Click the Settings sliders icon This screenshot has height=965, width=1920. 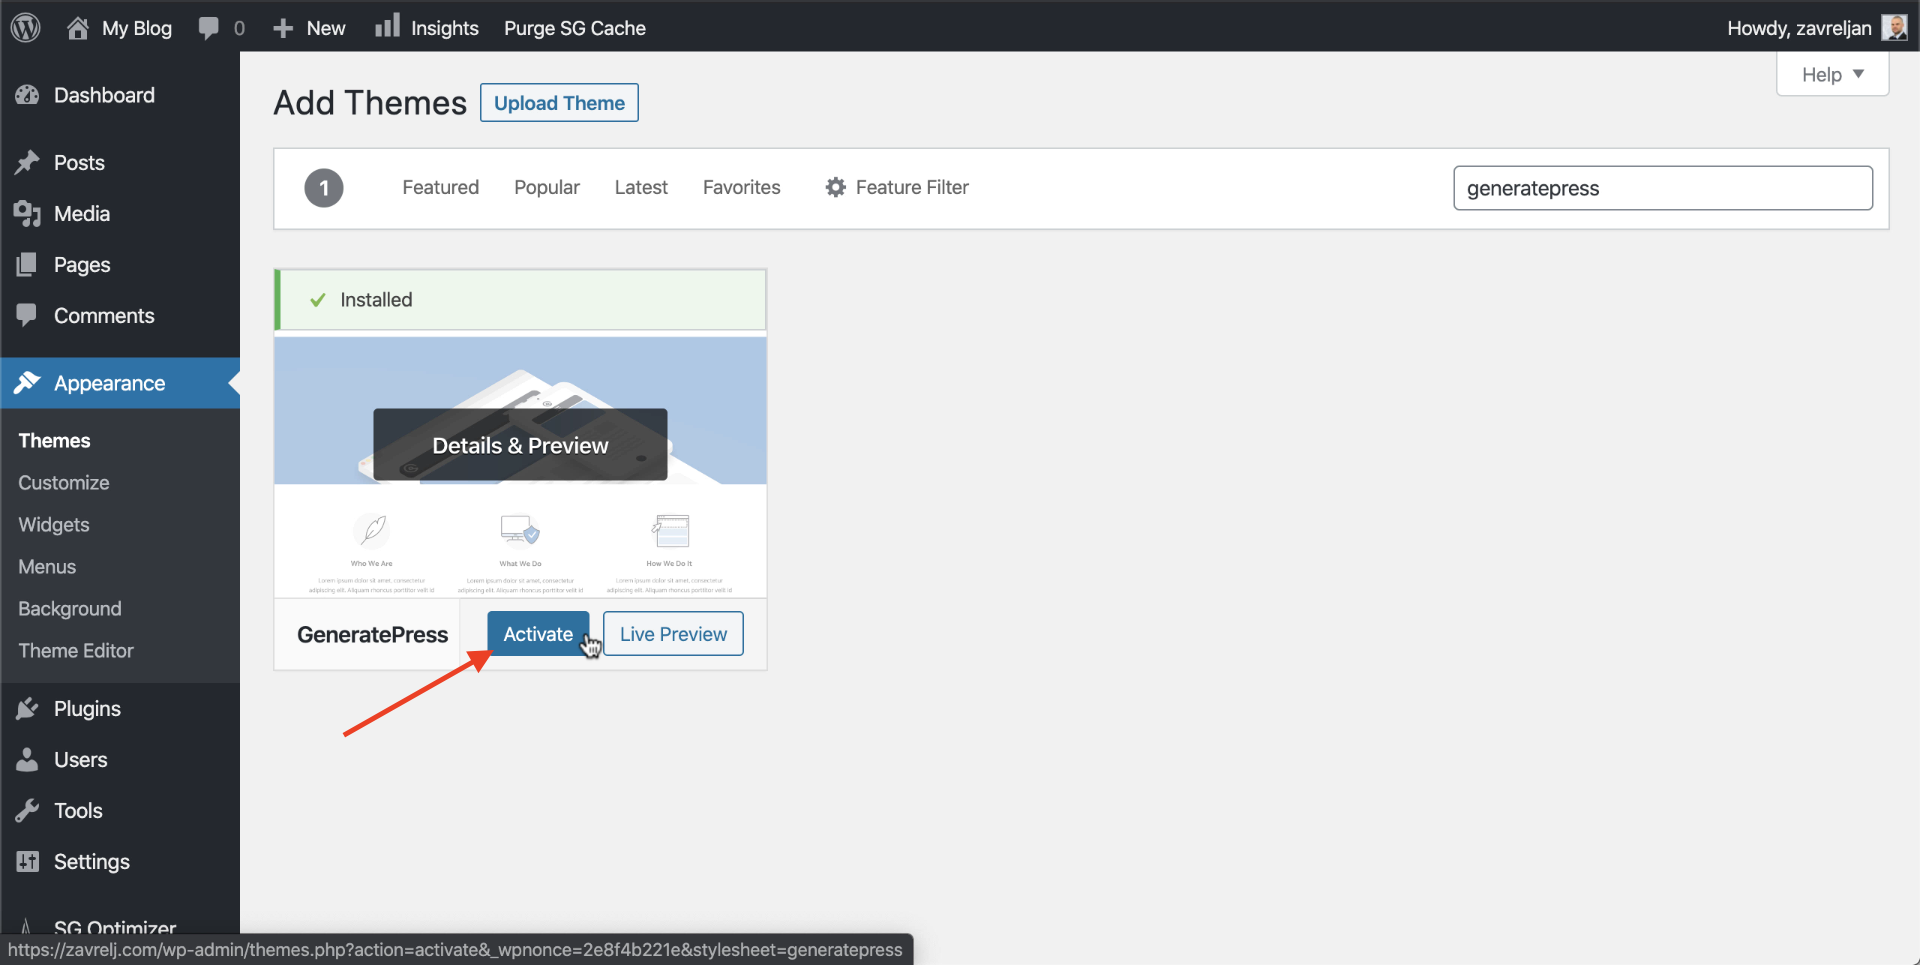tap(27, 861)
